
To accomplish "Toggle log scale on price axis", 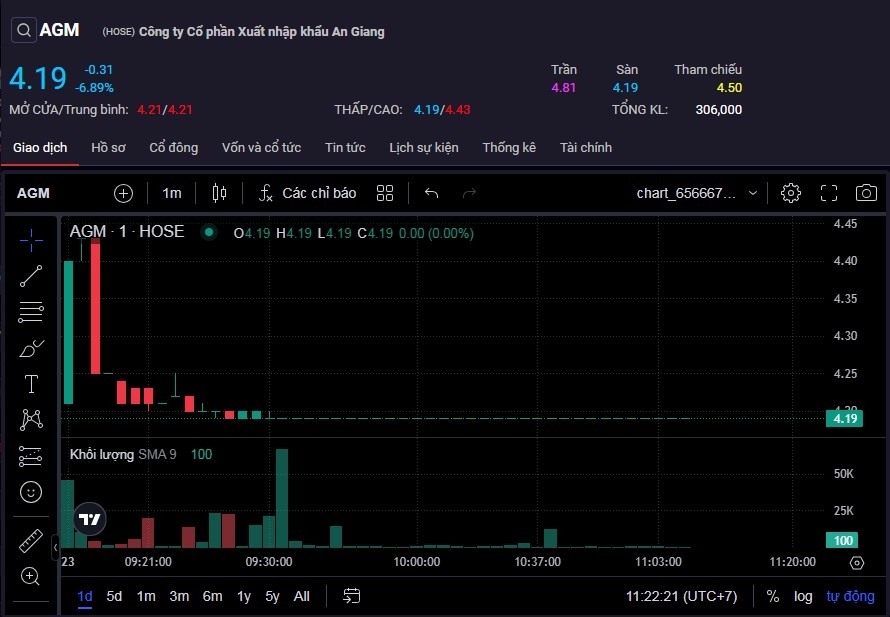I will pyautogui.click(x=803, y=596).
